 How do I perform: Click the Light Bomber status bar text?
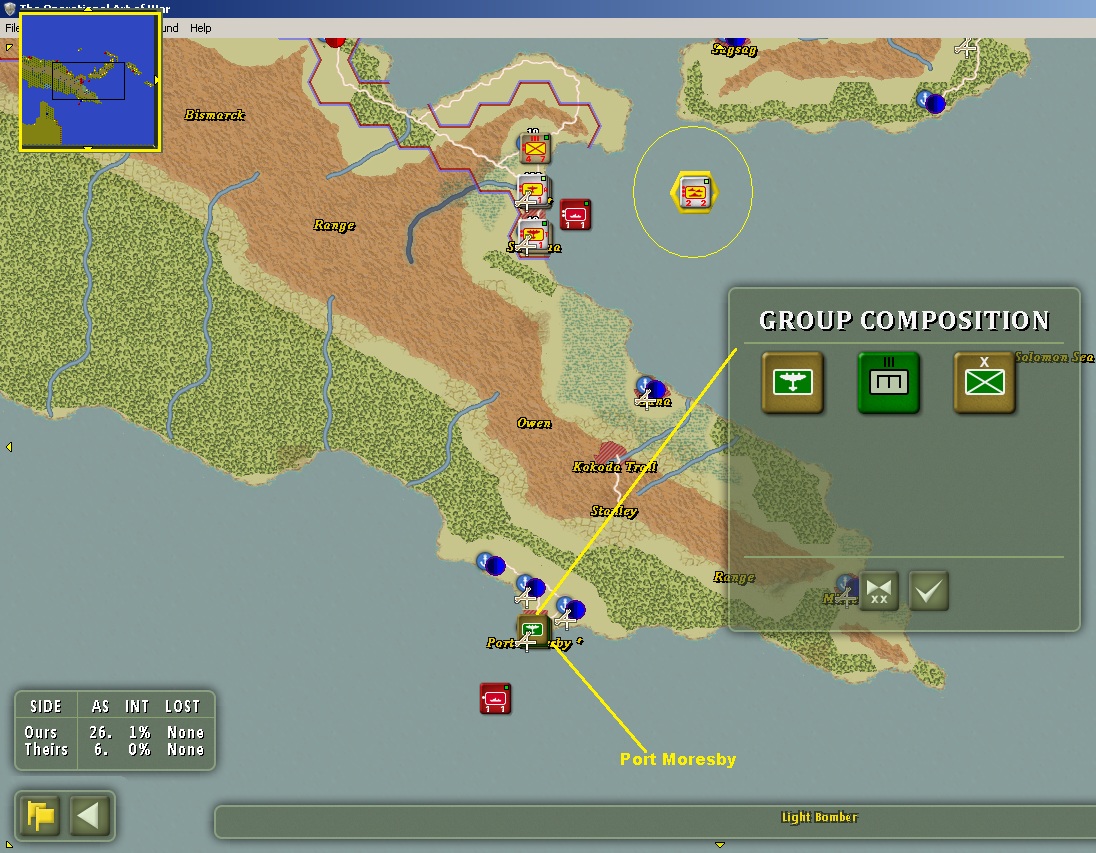click(x=819, y=817)
